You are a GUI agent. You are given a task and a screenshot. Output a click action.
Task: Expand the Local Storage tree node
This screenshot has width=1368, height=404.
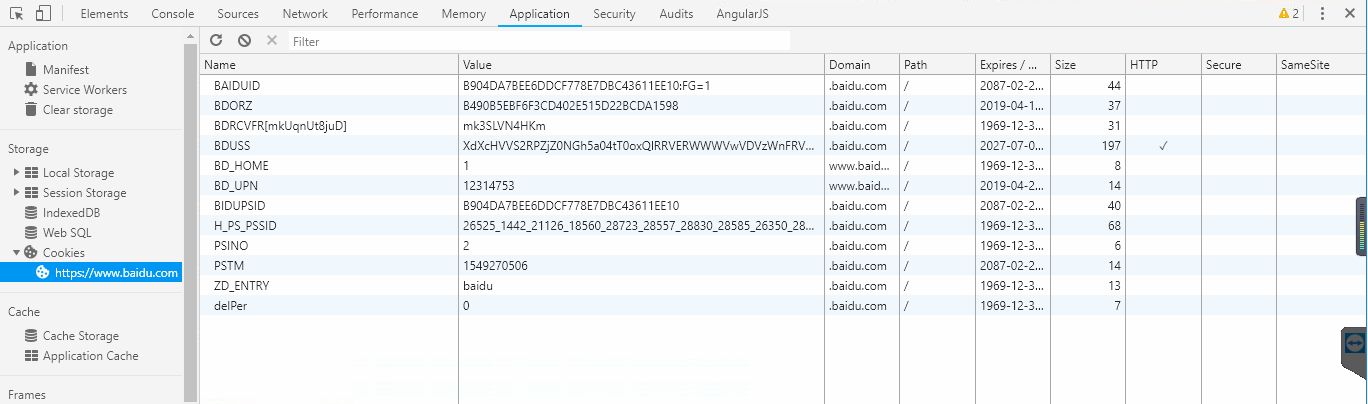pyautogui.click(x=17, y=173)
